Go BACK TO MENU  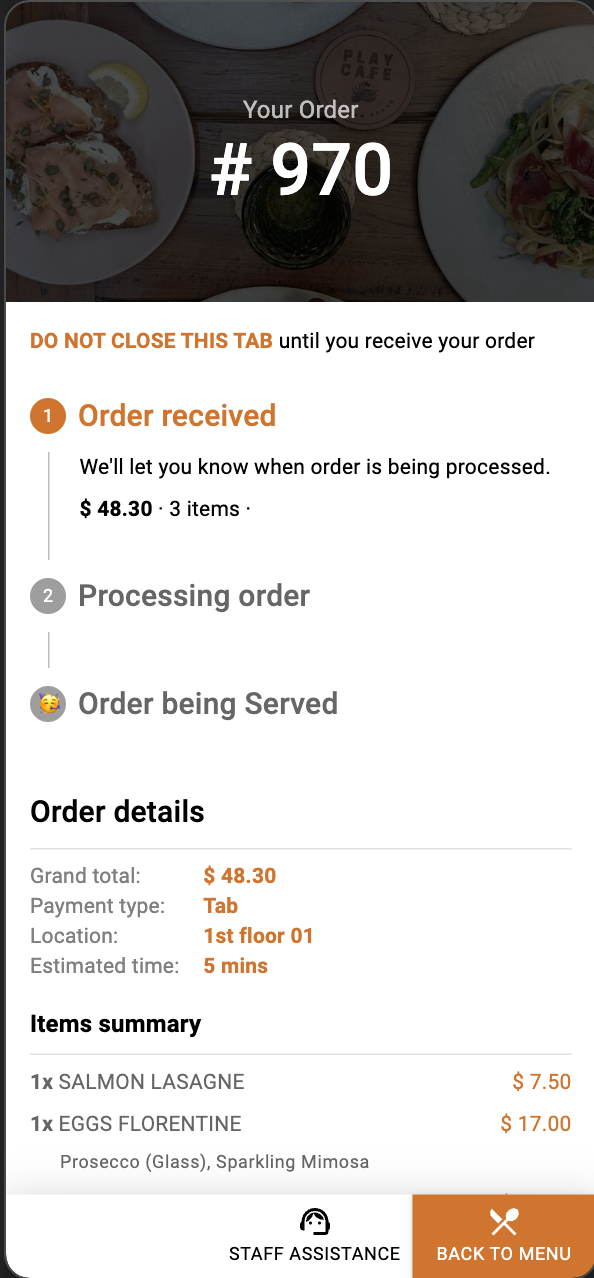coord(503,1236)
